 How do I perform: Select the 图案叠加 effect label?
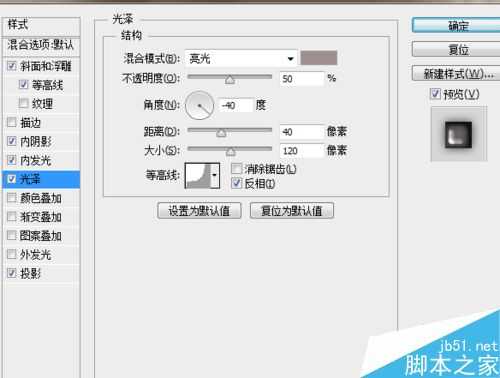tap(41, 236)
